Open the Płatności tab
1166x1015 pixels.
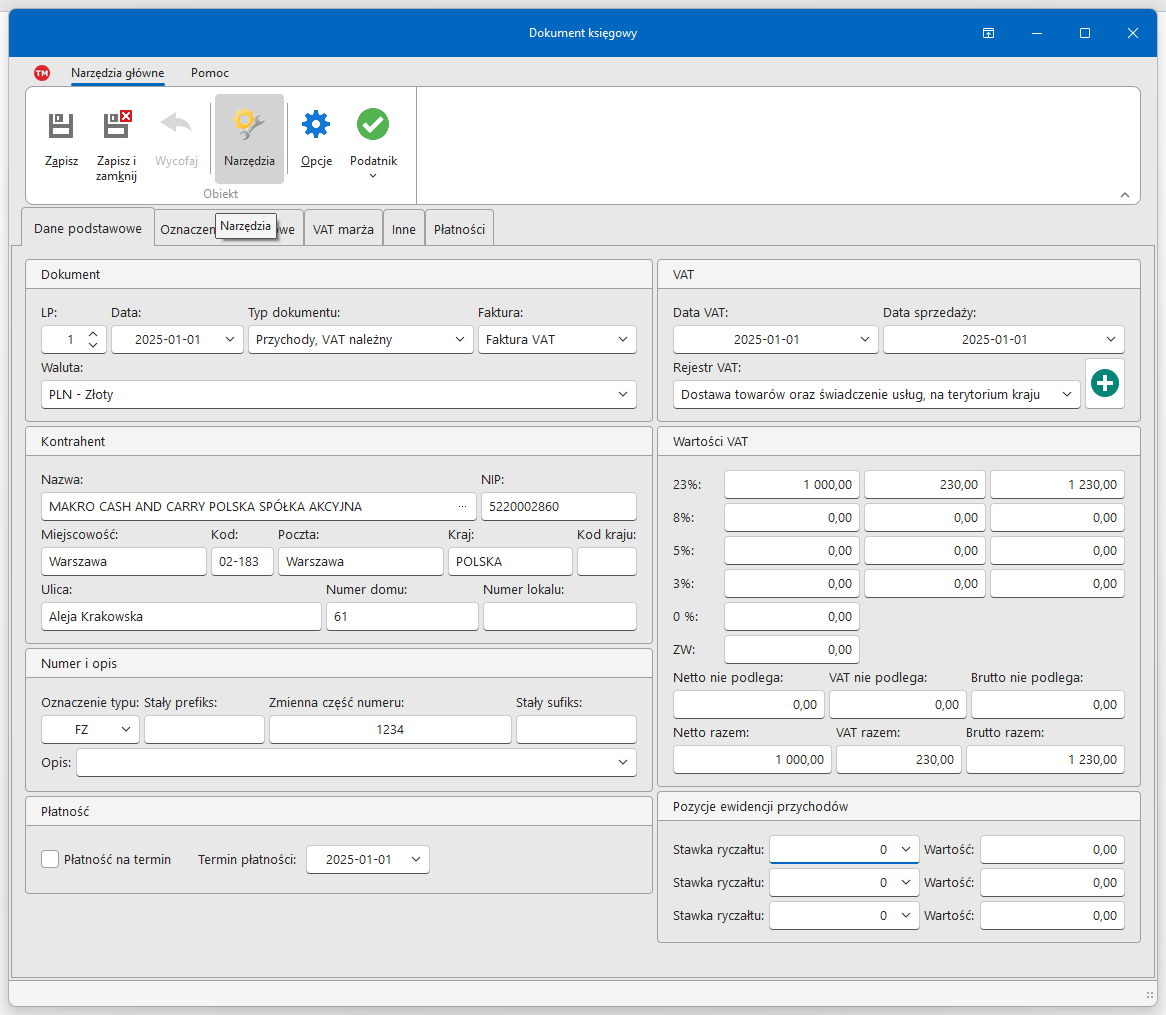[459, 229]
